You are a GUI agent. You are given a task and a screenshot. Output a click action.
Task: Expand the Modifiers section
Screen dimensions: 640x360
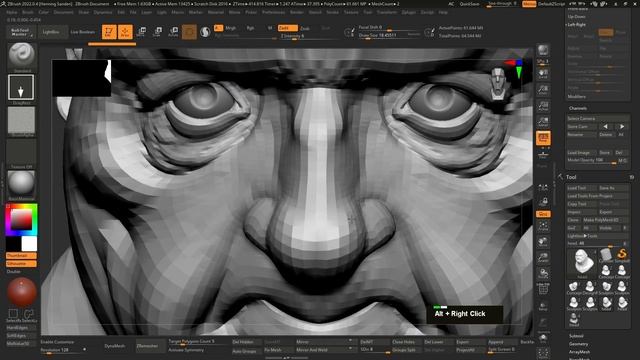point(576,97)
